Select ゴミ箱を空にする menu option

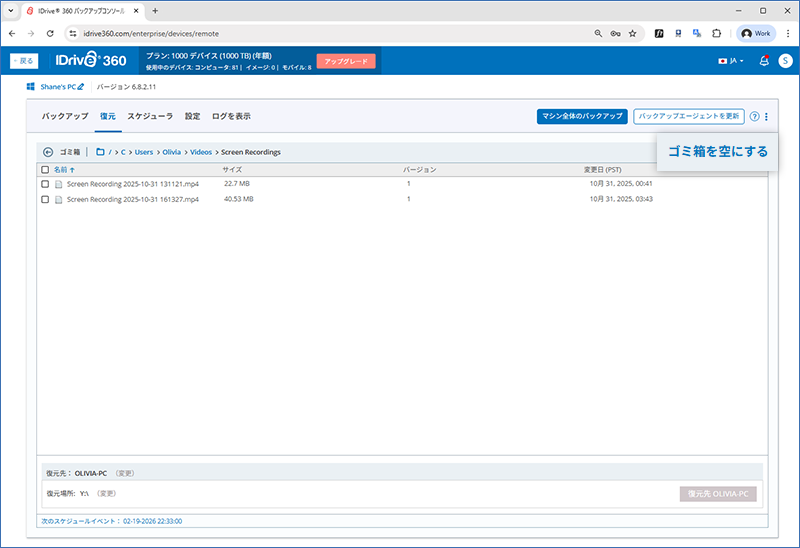[x=717, y=150]
